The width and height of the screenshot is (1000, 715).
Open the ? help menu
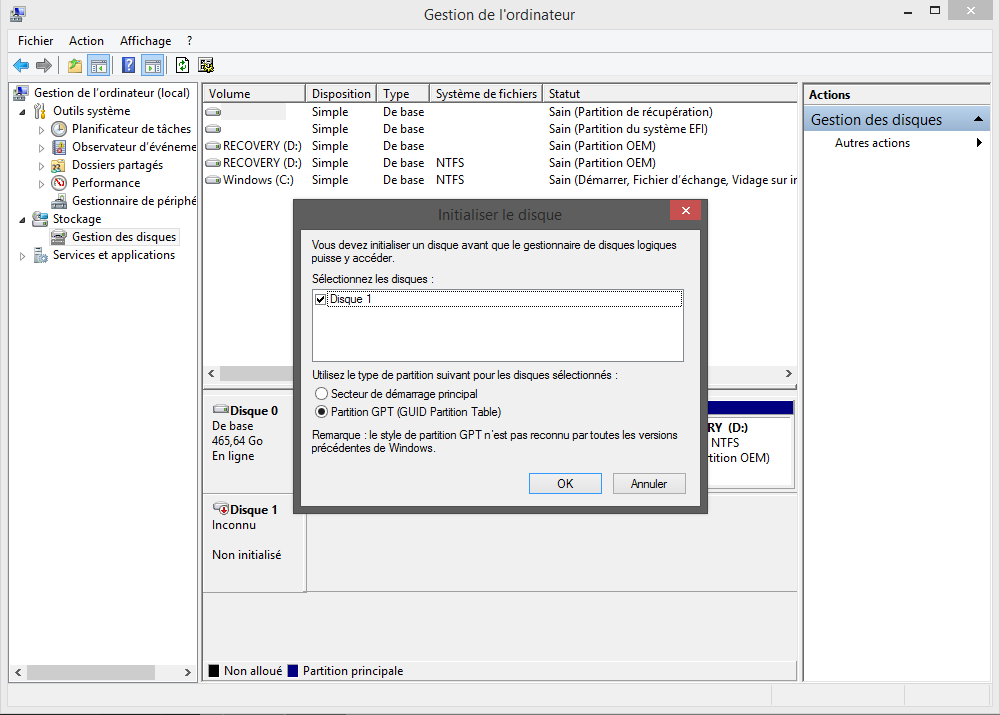[189, 41]
